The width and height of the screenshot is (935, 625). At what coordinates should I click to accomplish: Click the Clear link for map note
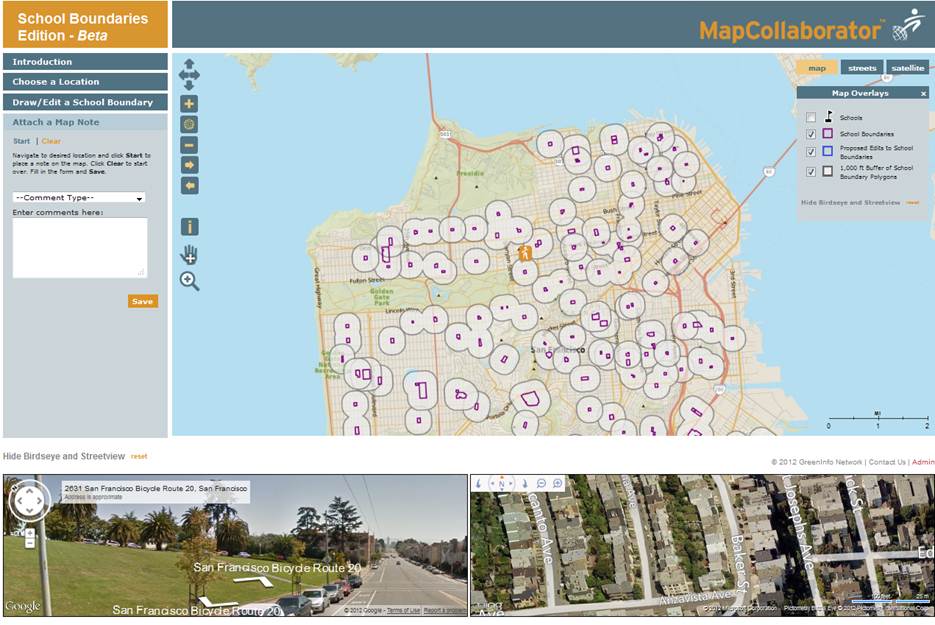[x=51, y=141]
